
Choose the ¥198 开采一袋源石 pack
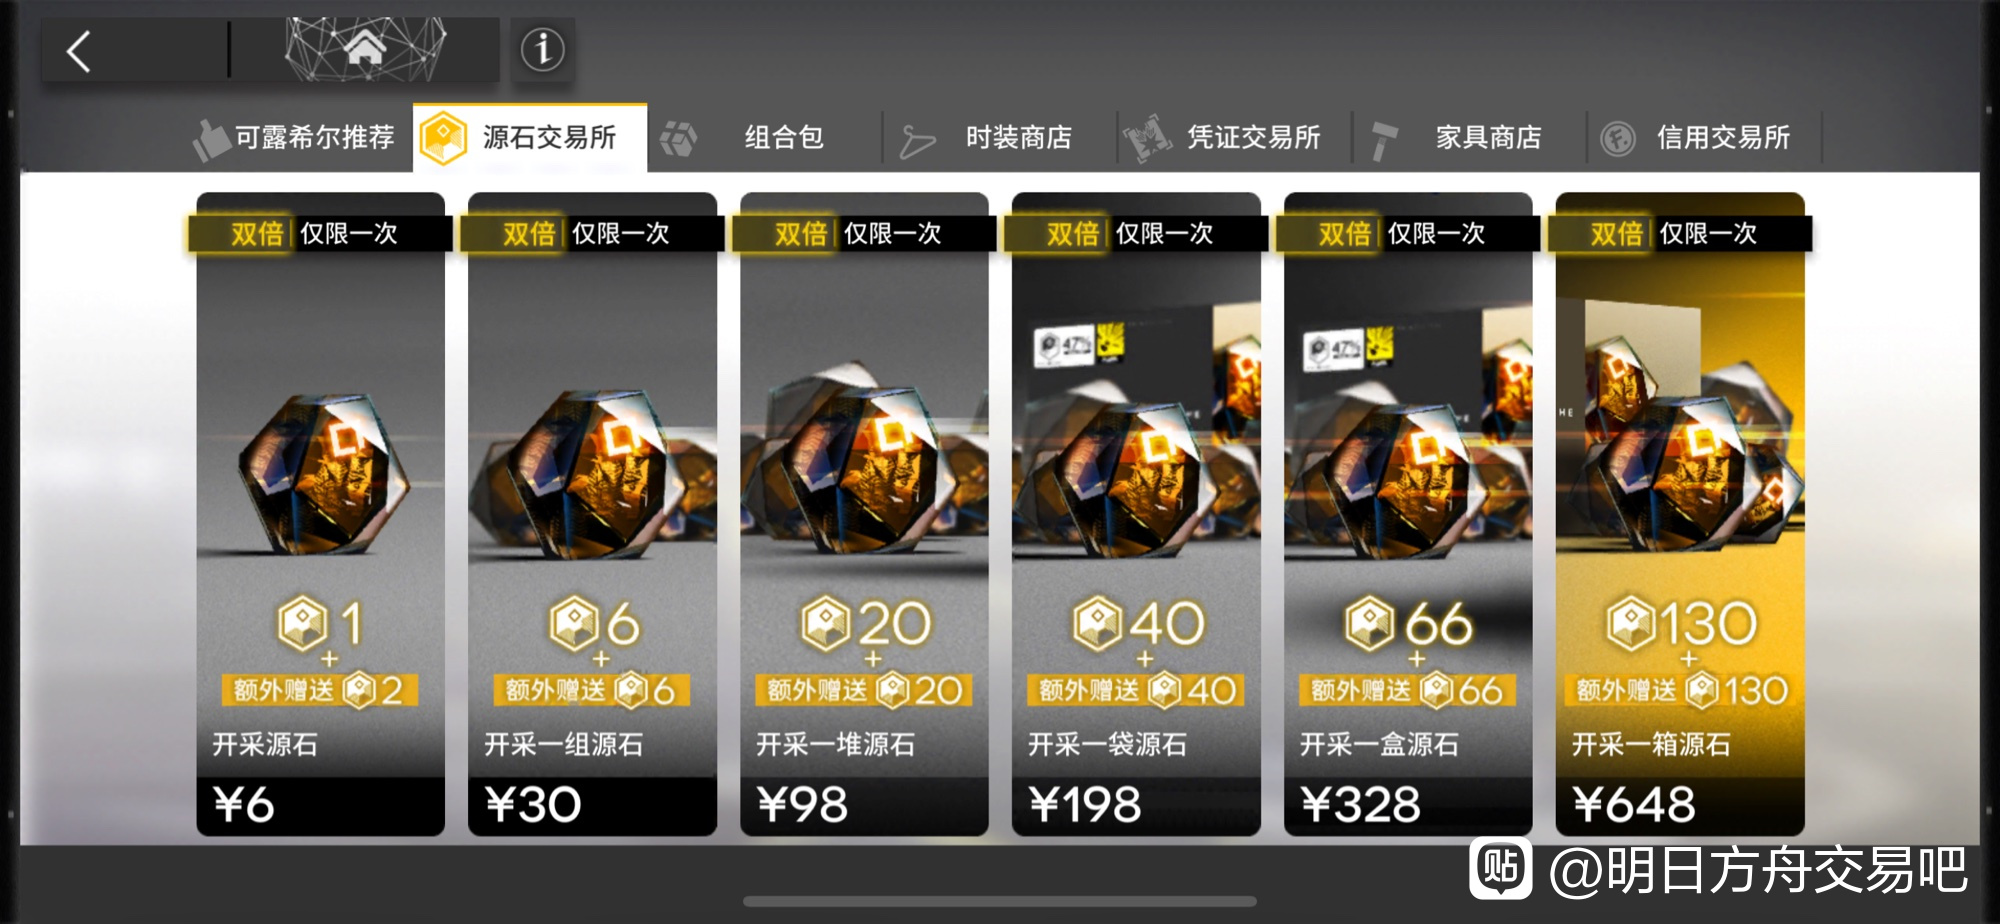[x=1136, y=514]
